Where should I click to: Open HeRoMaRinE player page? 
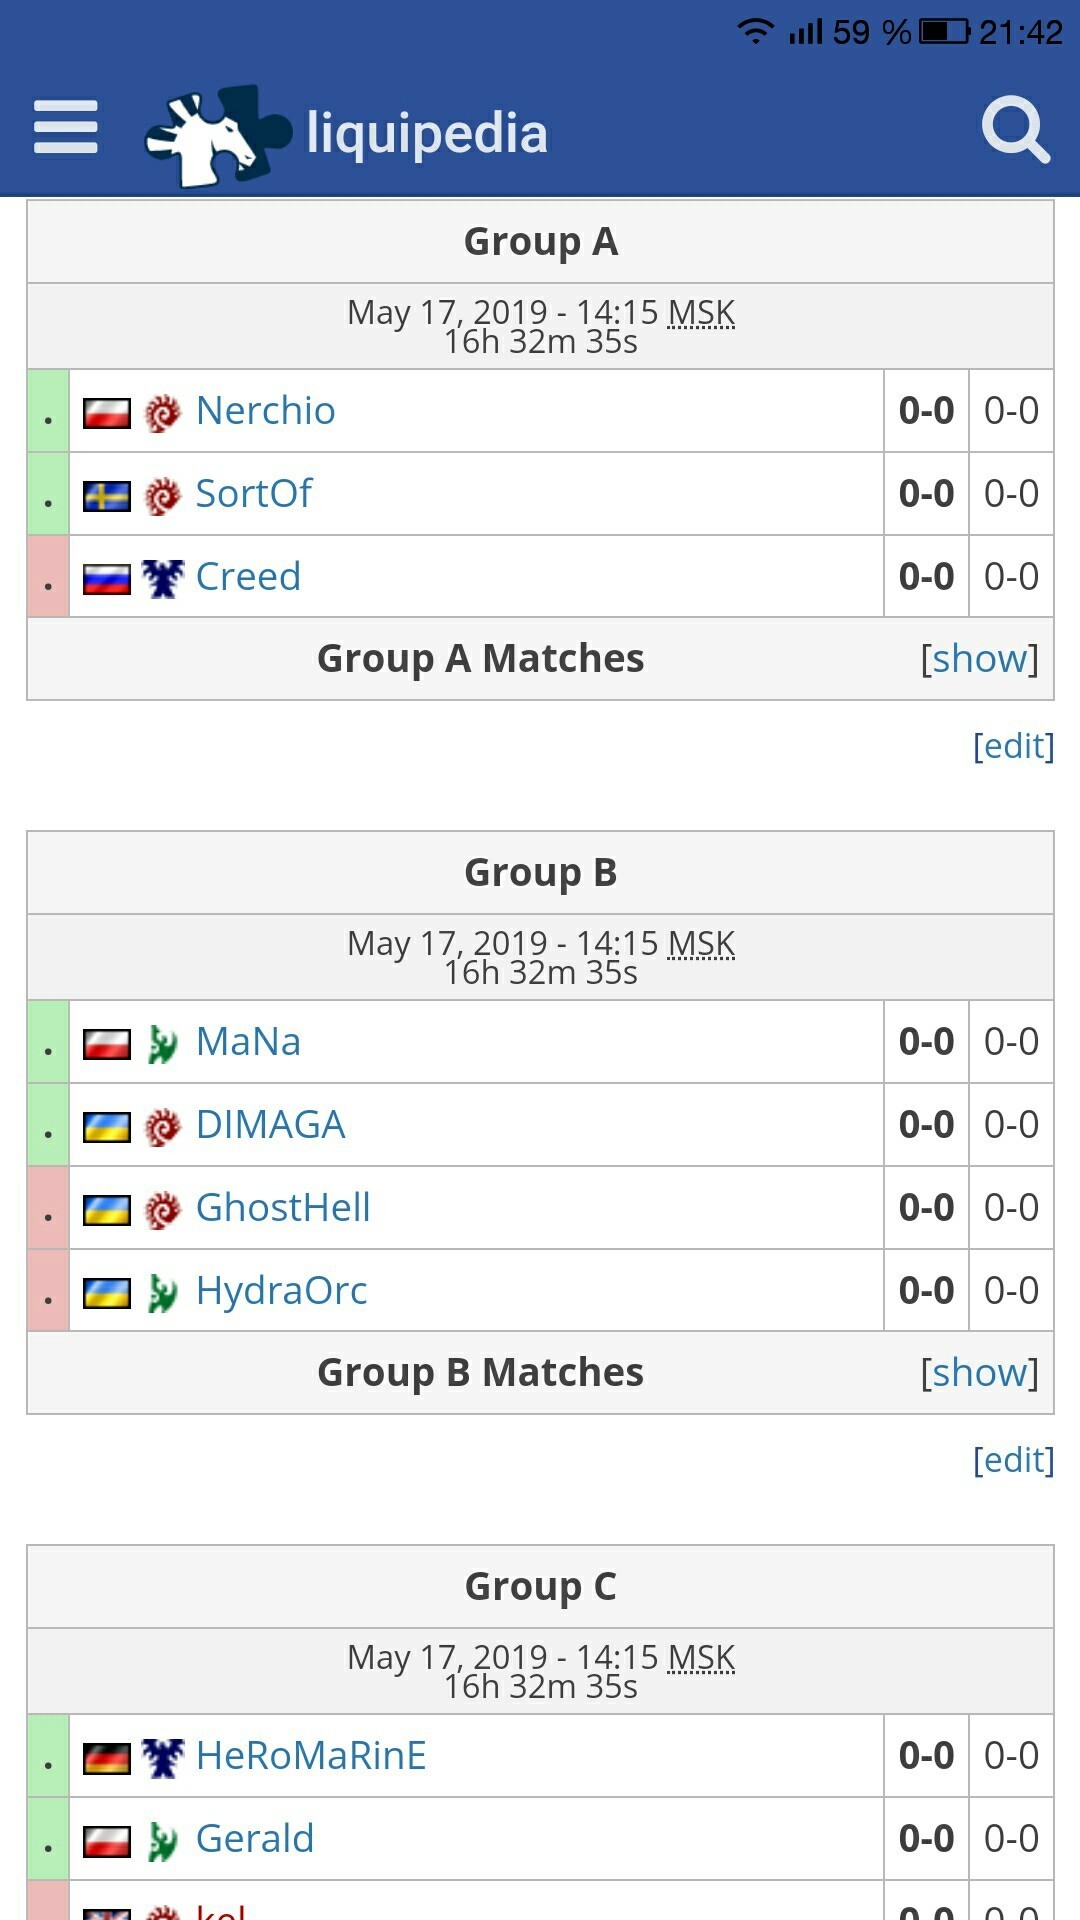click(x=311, y=1756)
